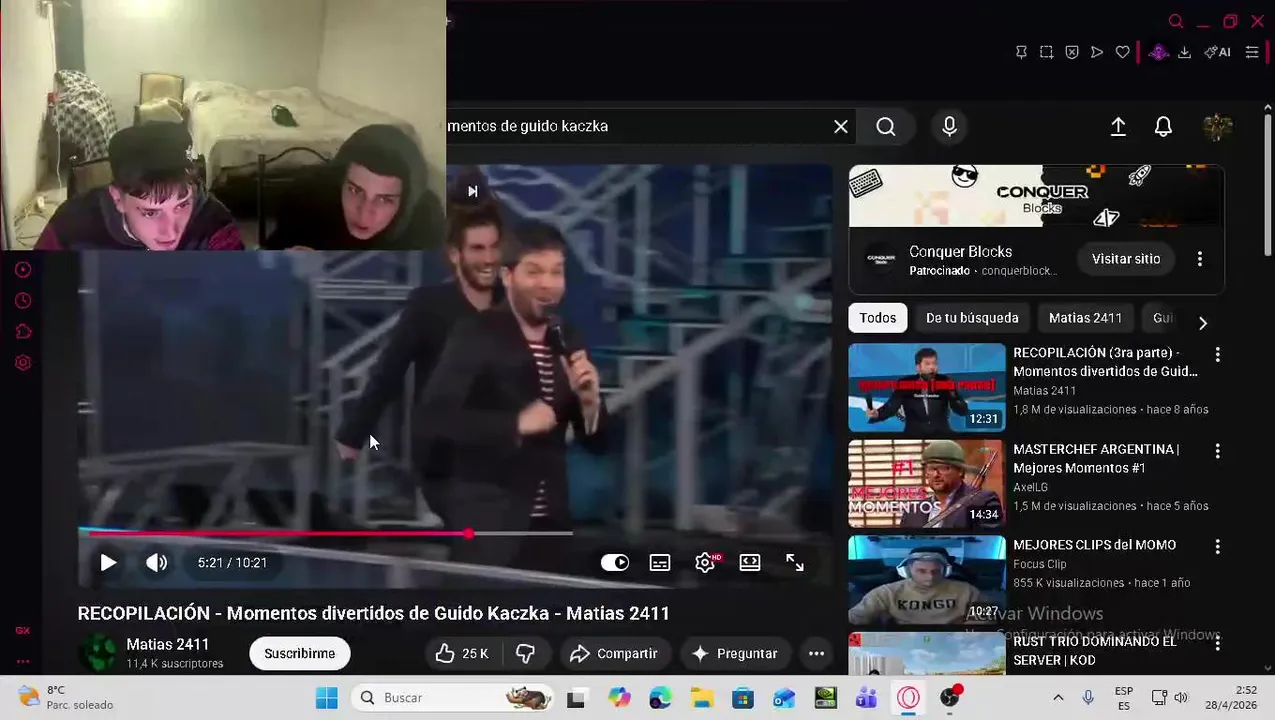This screenshot has width=1275, height=720.
Task: Open options menu for Conquer Blocks ad
Action: [x=1200, y=259]
